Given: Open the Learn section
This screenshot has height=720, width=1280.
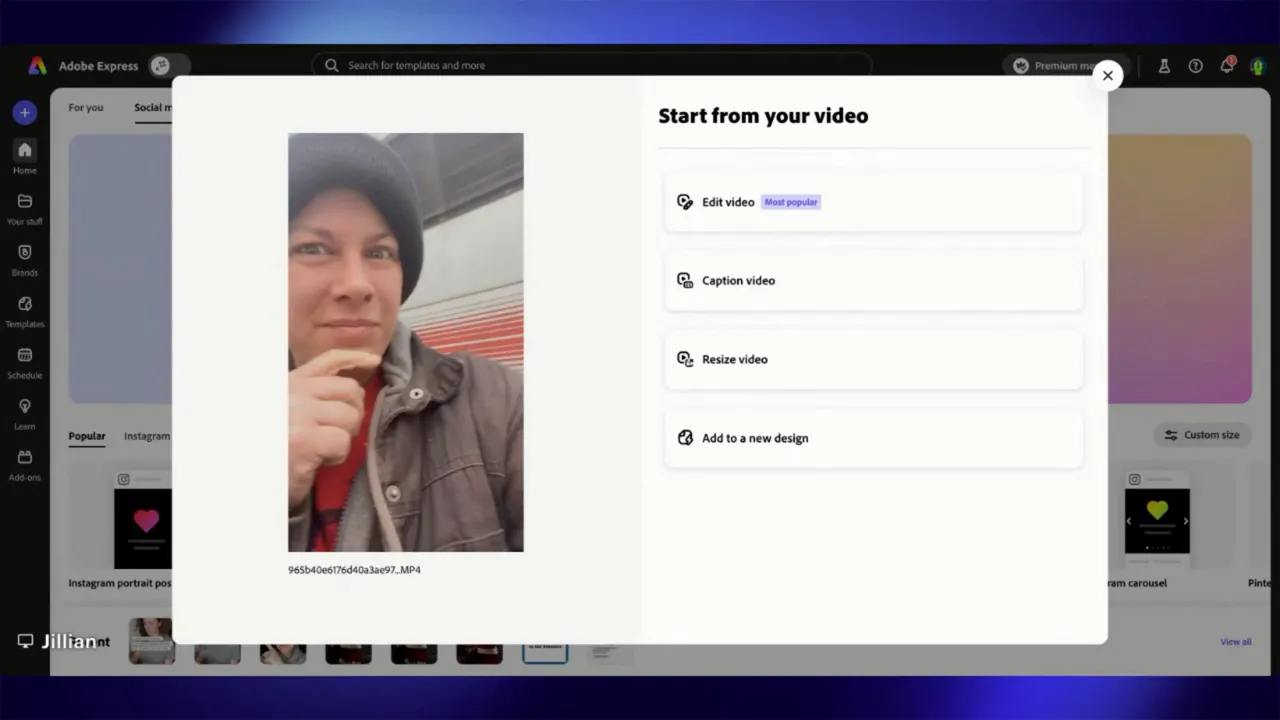Looking at the screenshot, I should 24,411.
